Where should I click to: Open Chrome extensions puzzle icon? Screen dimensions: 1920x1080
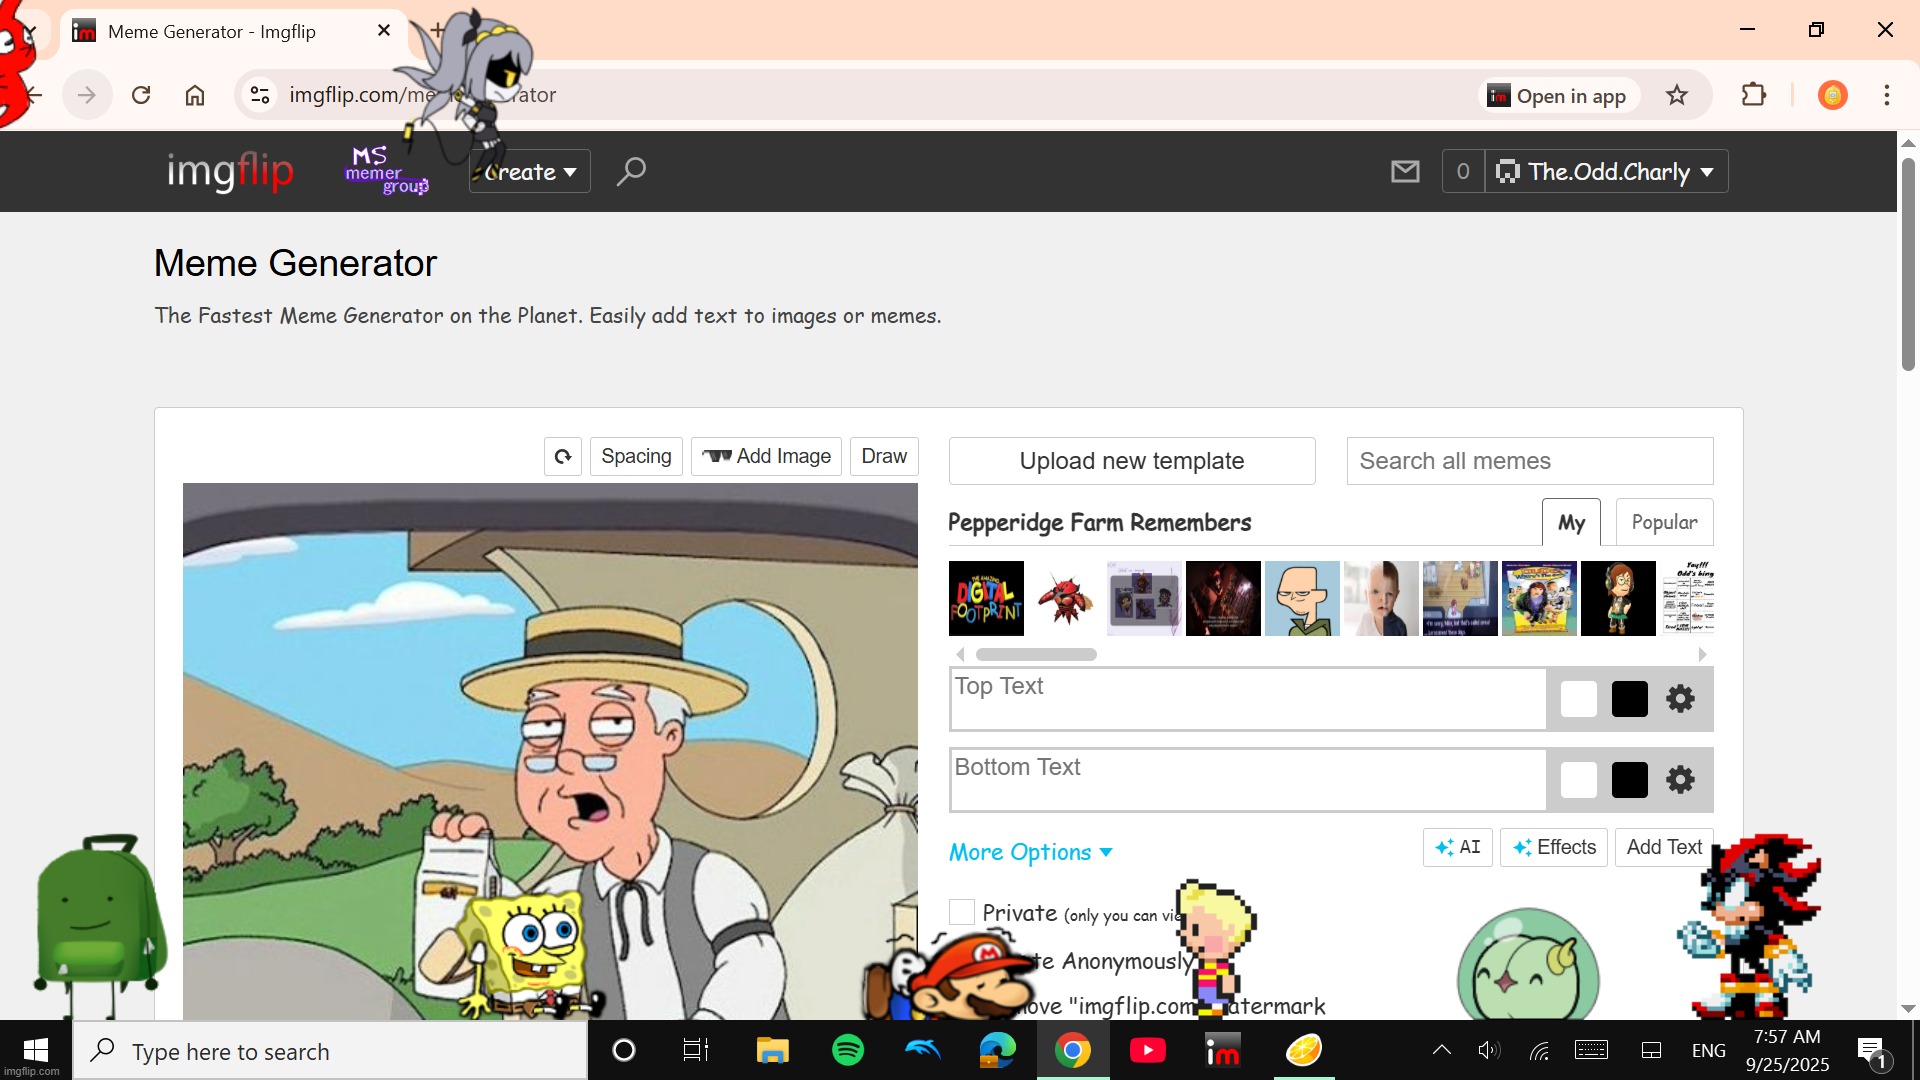coord(1753,95)
